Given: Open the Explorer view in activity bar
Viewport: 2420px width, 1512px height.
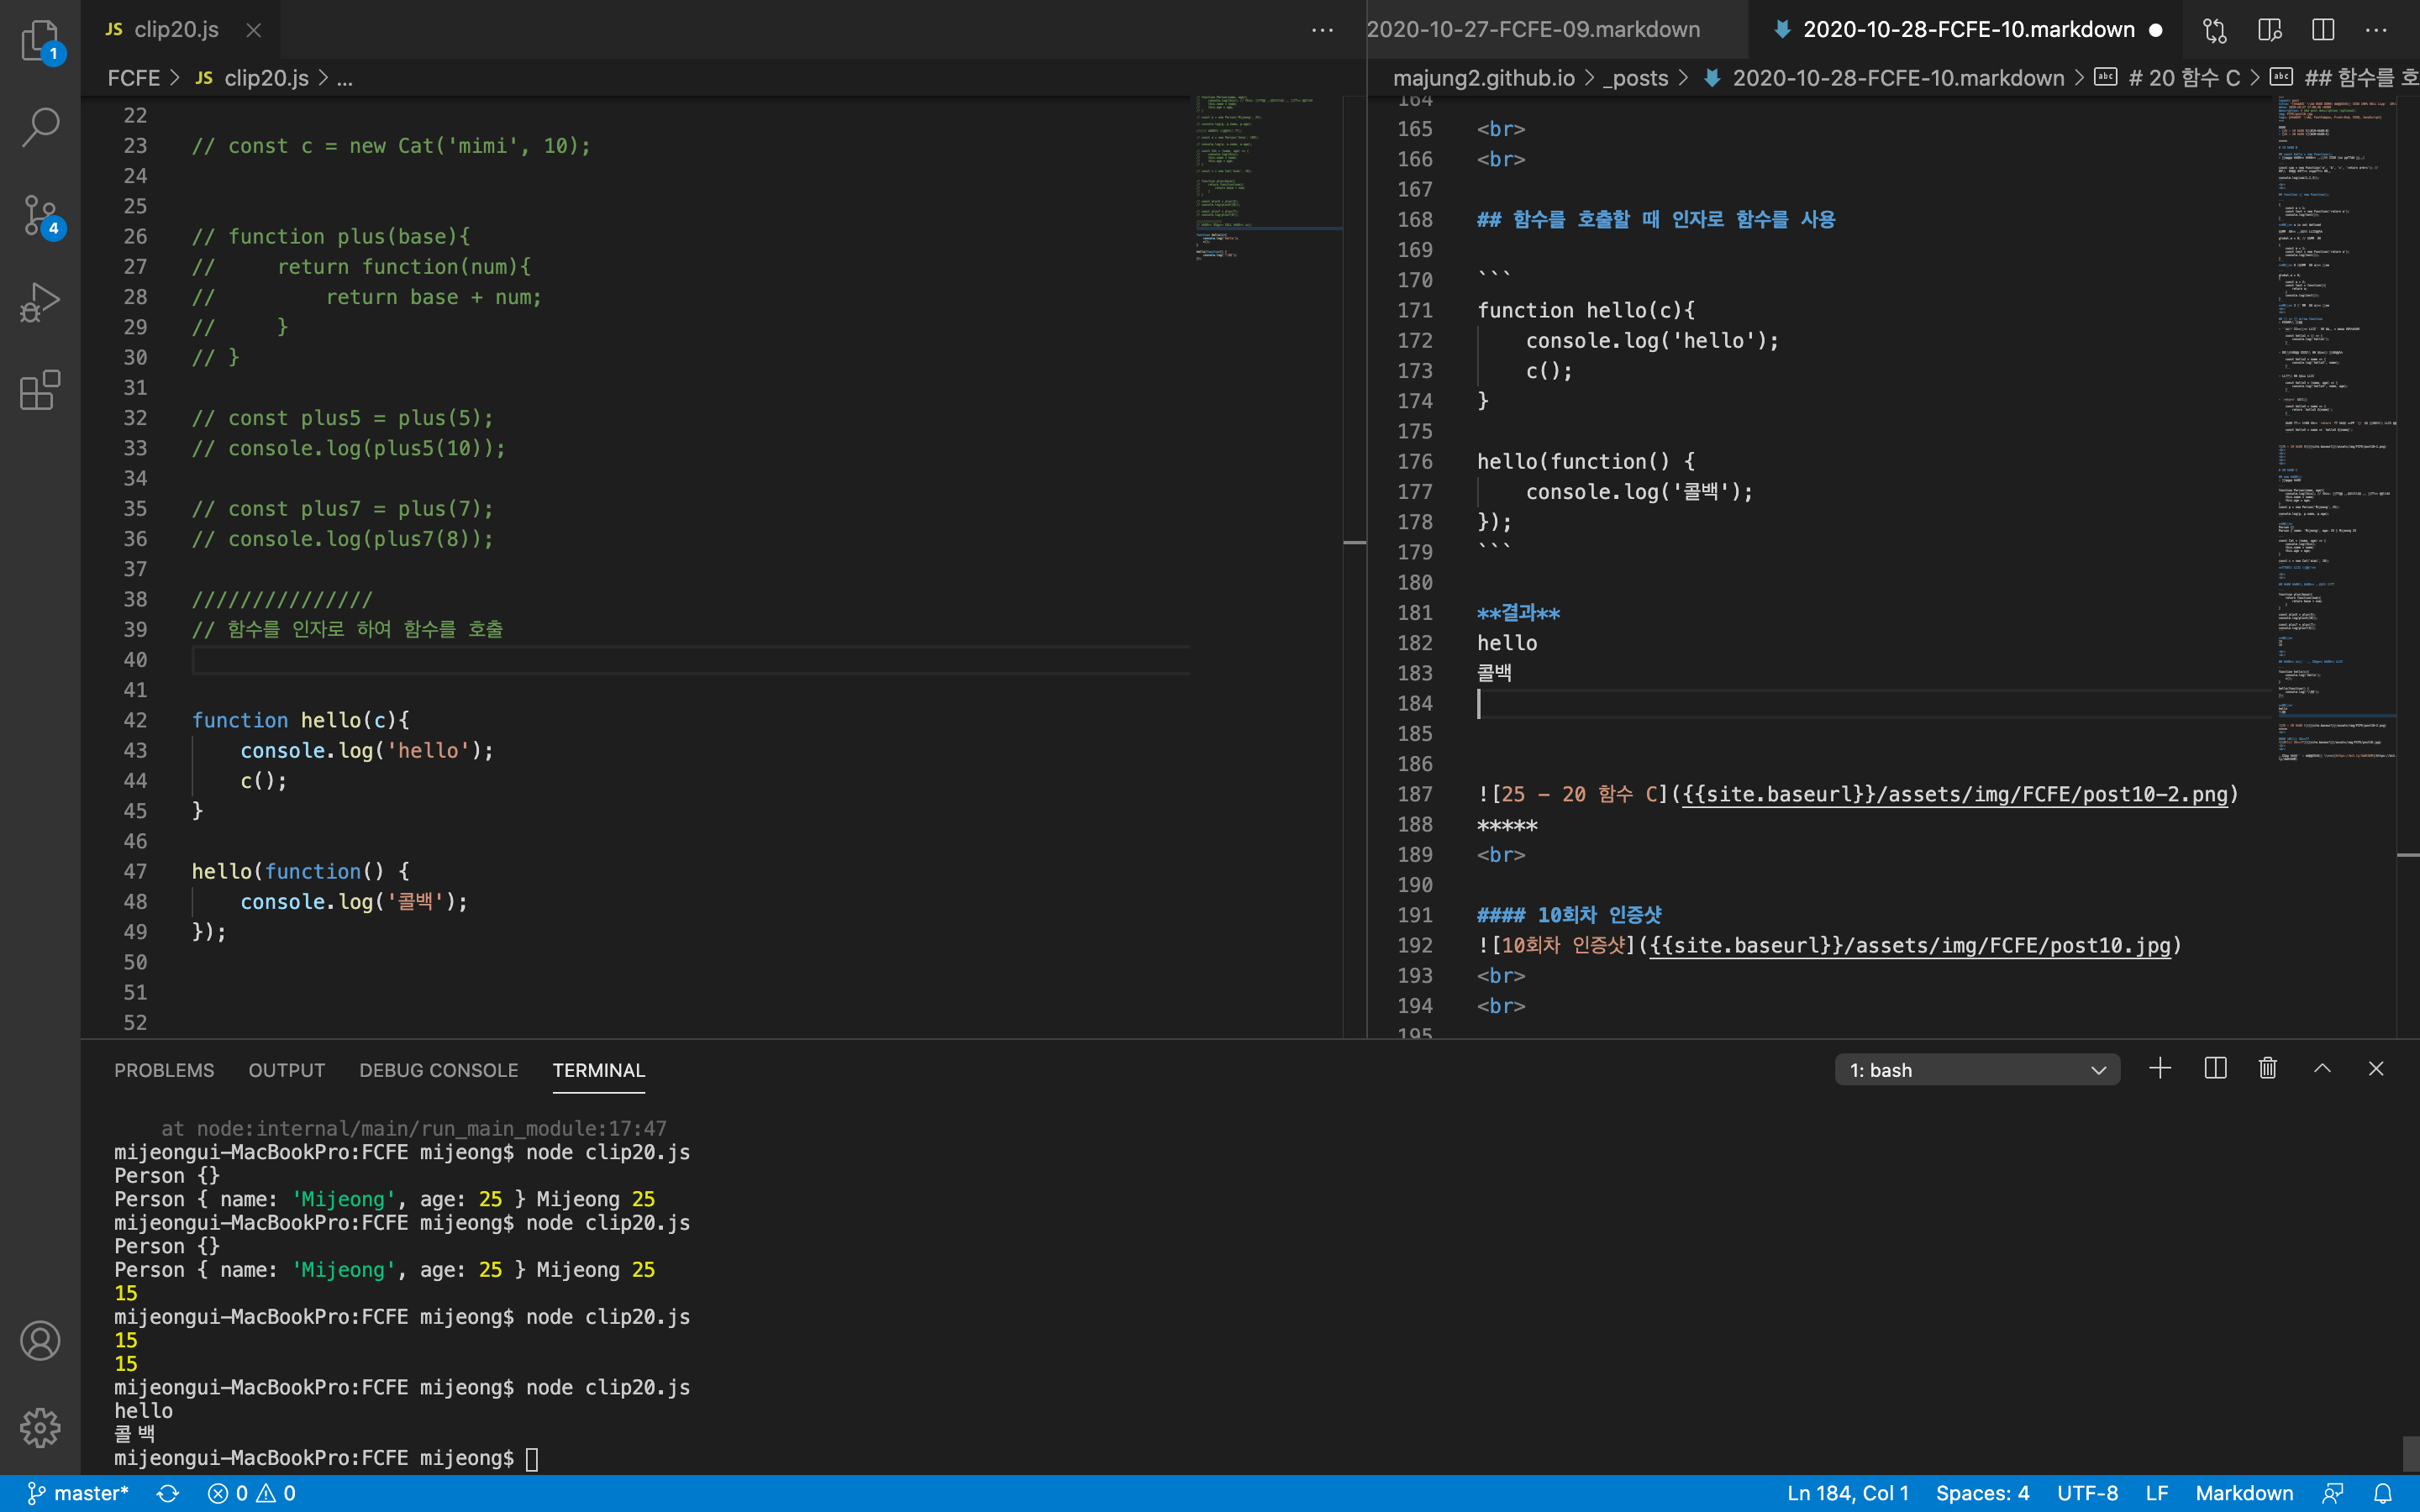Looking at the screenshot, I should [40, 40].
